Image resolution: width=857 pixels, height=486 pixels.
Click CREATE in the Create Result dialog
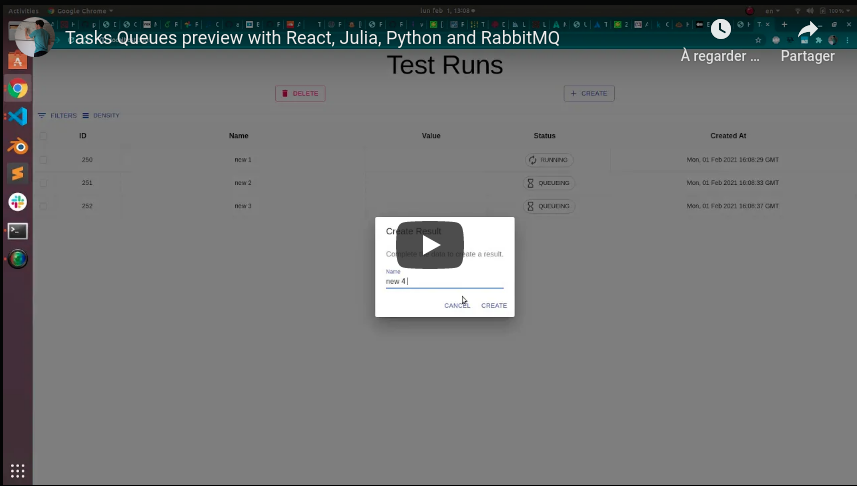coord(494,306)
